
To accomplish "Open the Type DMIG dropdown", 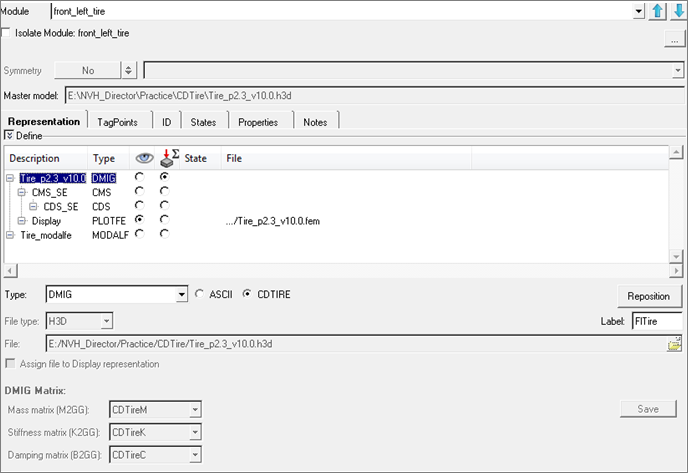I will click(x=181, y=295).
